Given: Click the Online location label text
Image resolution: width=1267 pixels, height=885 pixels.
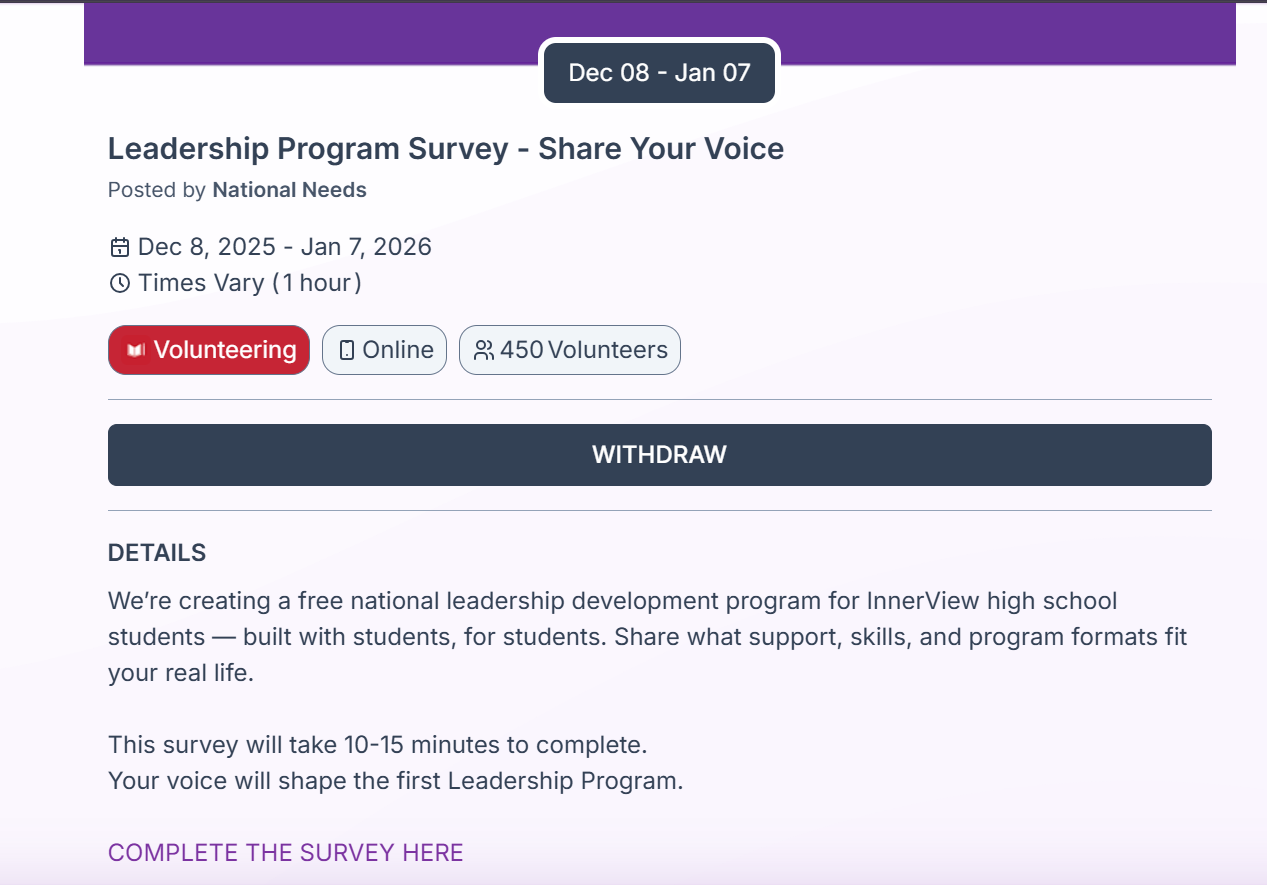Looking at the screenshot, I should [398, 350].
